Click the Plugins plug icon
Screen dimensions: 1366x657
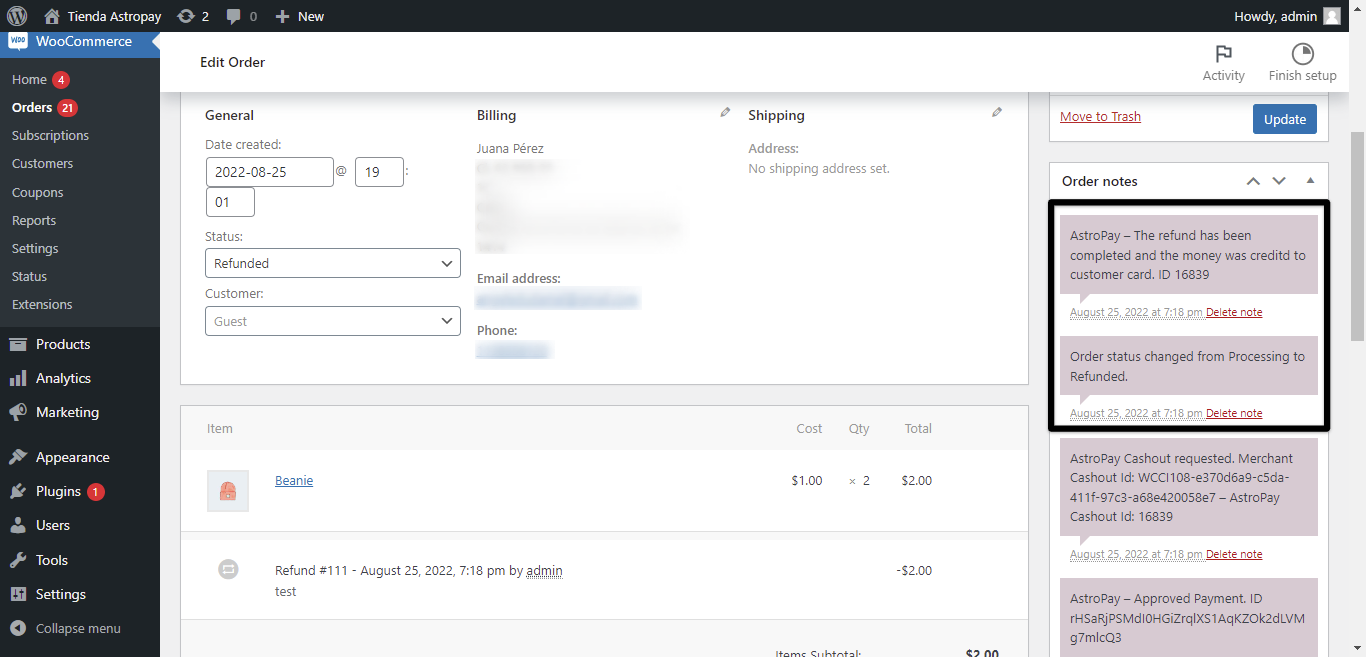click(18, 491)
